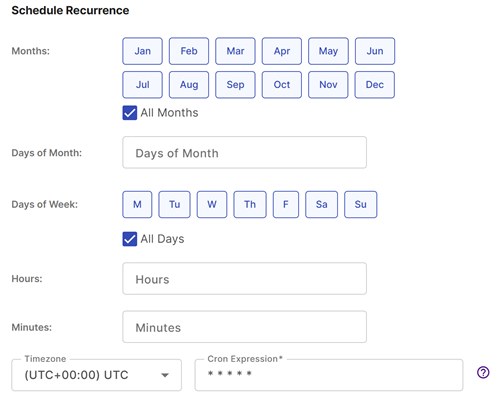Click the Minutes: label
Viewport: 499px width, 399px height.
point(32,327)
